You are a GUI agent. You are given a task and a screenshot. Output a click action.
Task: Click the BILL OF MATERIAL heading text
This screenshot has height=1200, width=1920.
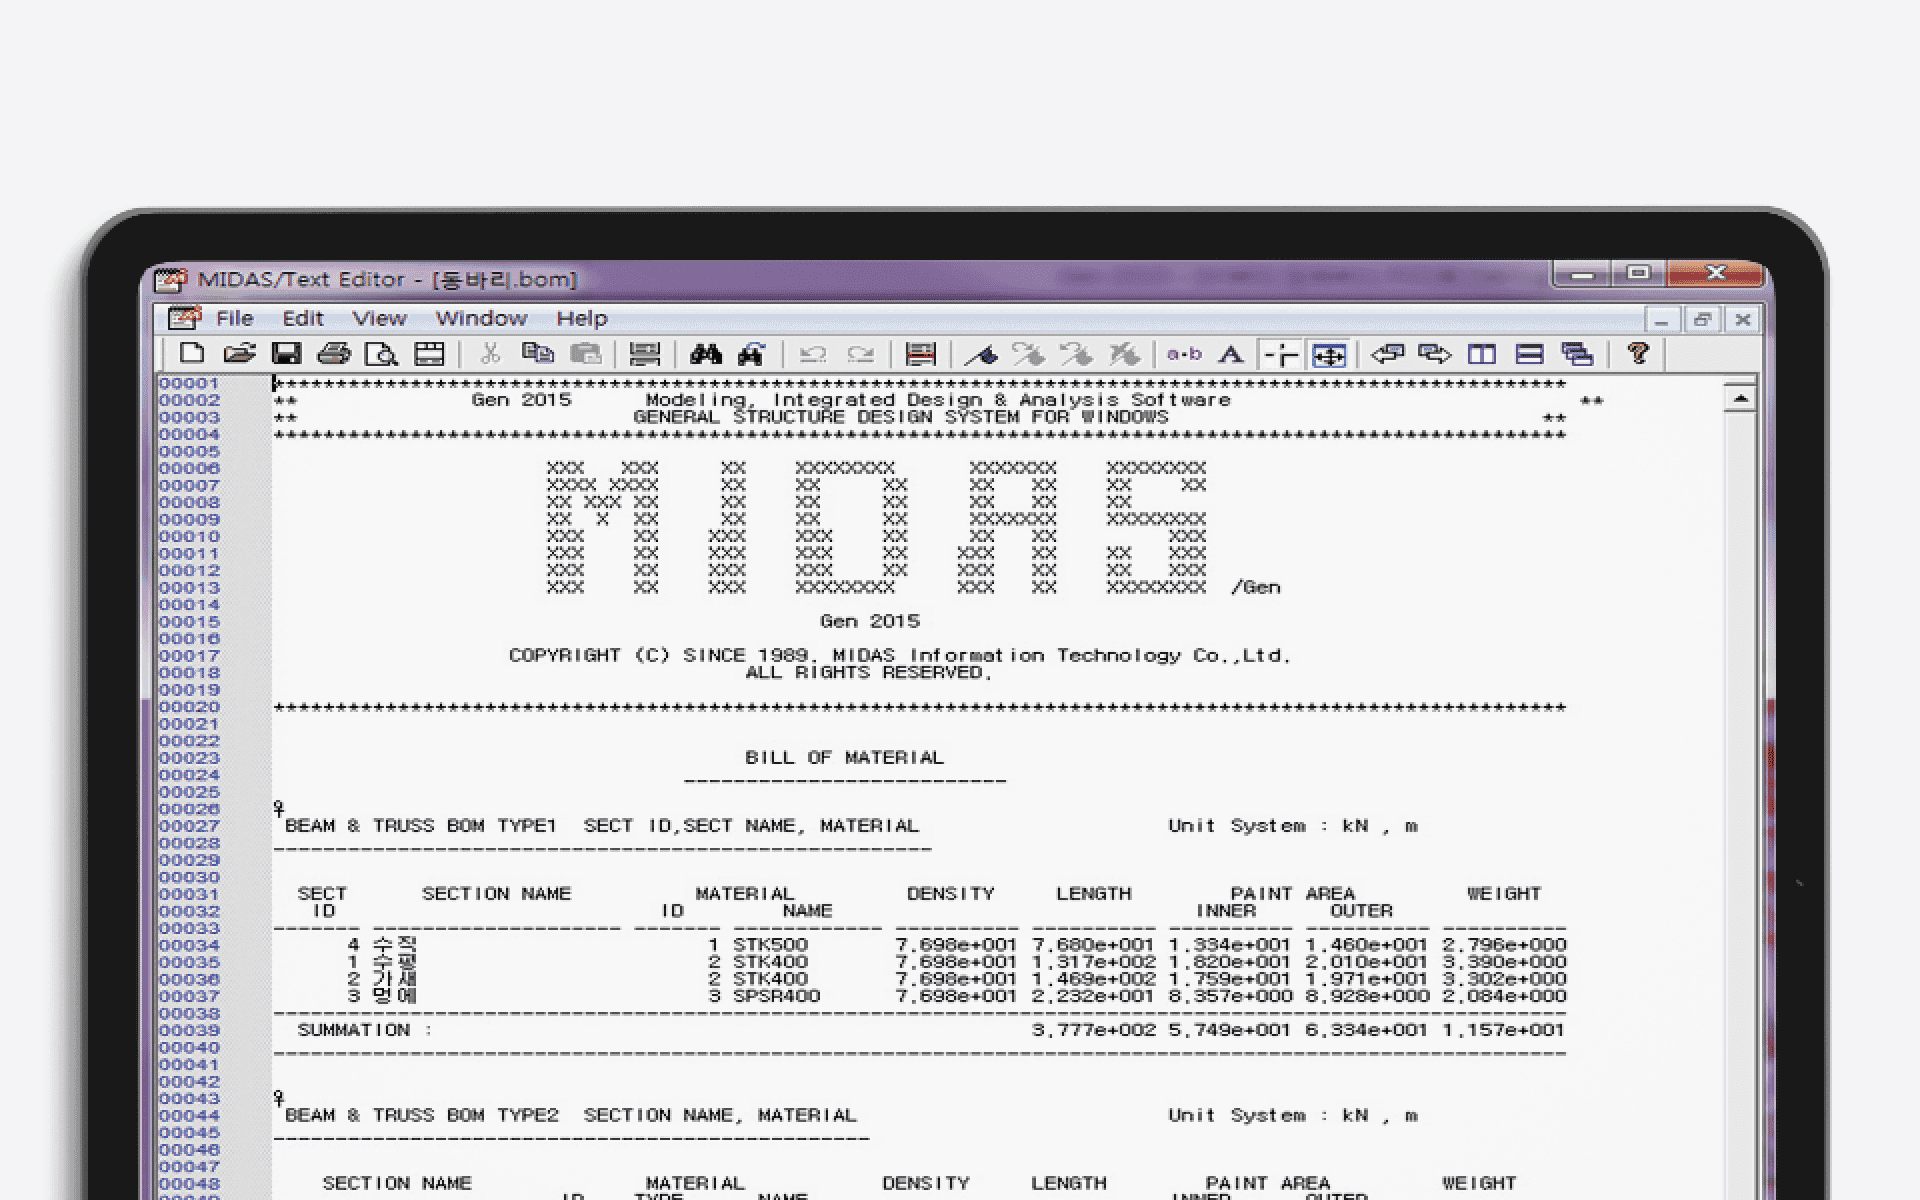pos(844,758)
